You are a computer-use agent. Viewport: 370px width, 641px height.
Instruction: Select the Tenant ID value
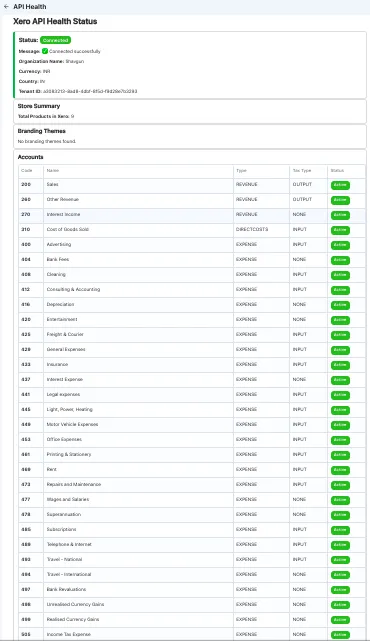click(90, 91)
